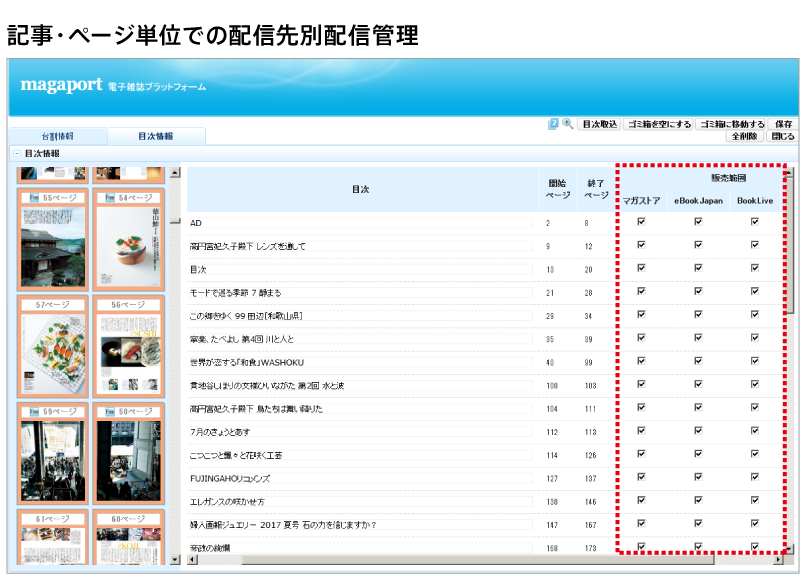Click the help icon beside the magnifier
This screenshot has height=575, width=800.
pyautogui.click(x=554, y=124)
